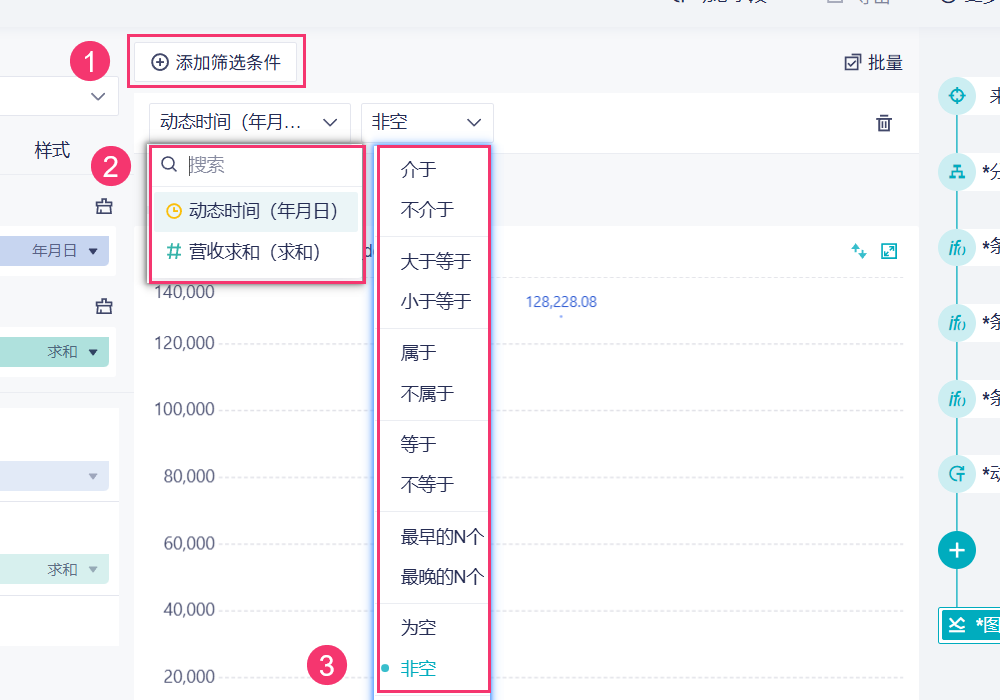Select 为空 in the operator list
The width and height of the screenshot is (1000, 700).
pos(418,628)
